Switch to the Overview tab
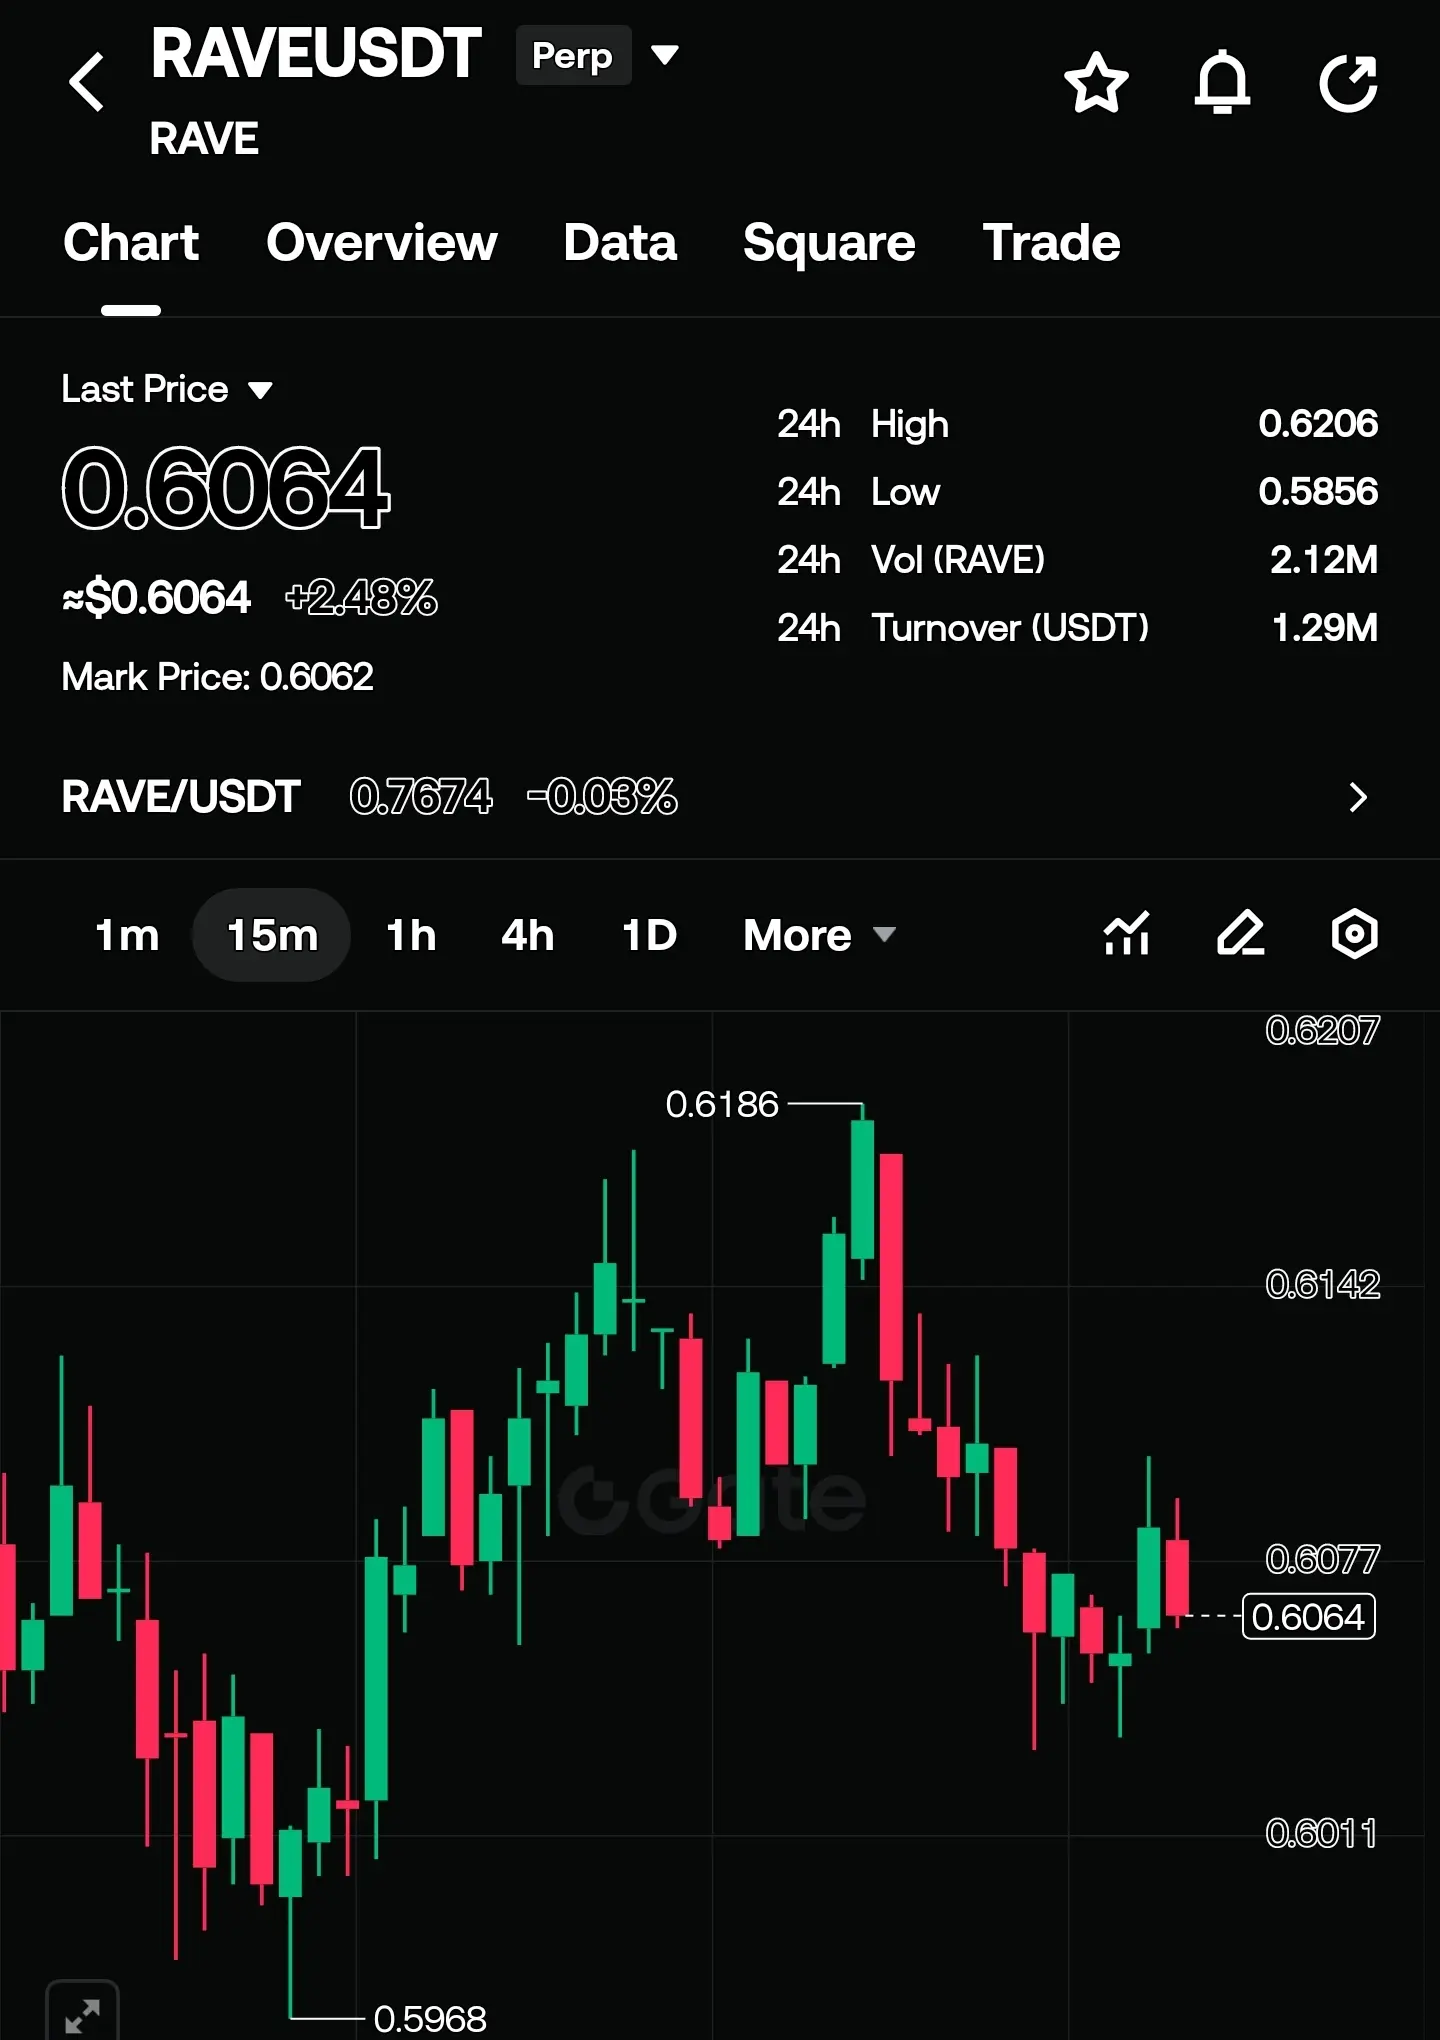Screen dimensions: 1440x2040 tap(381, 243)
